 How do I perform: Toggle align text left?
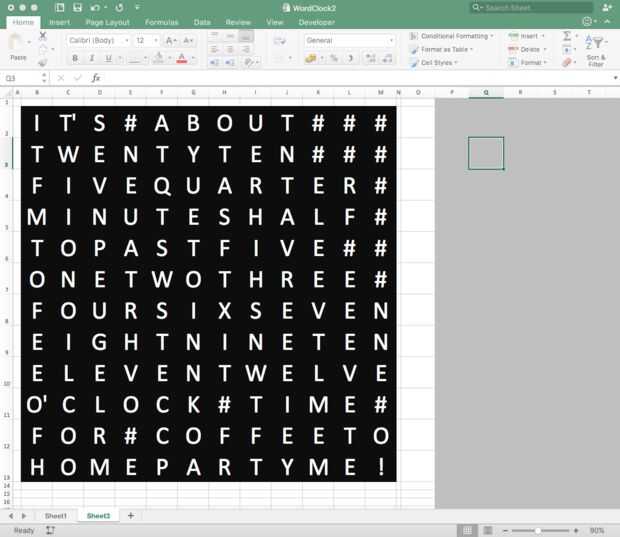[x=214, y=49]
